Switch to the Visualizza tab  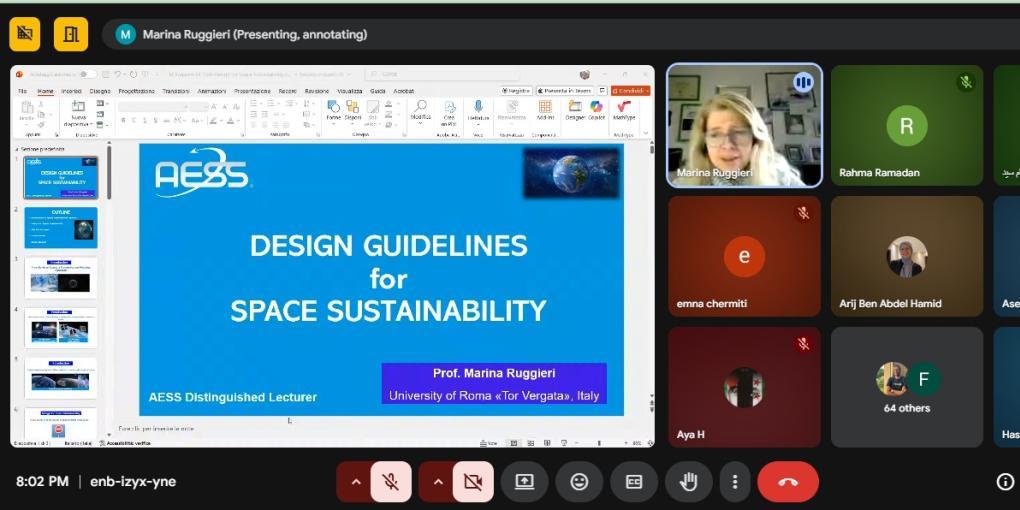[x=350, y=91]
